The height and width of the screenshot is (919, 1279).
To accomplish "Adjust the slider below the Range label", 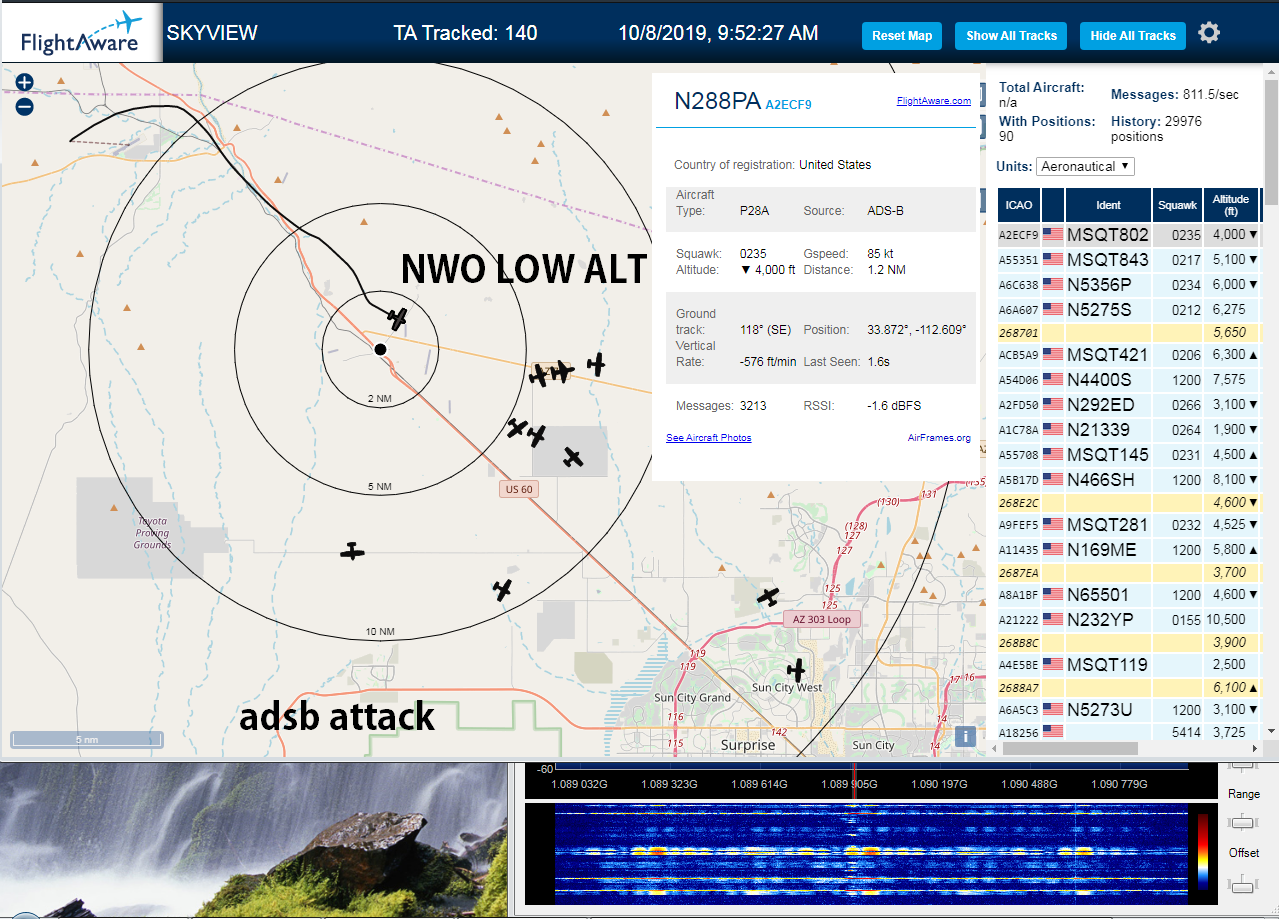I will tap(1242, 822).
